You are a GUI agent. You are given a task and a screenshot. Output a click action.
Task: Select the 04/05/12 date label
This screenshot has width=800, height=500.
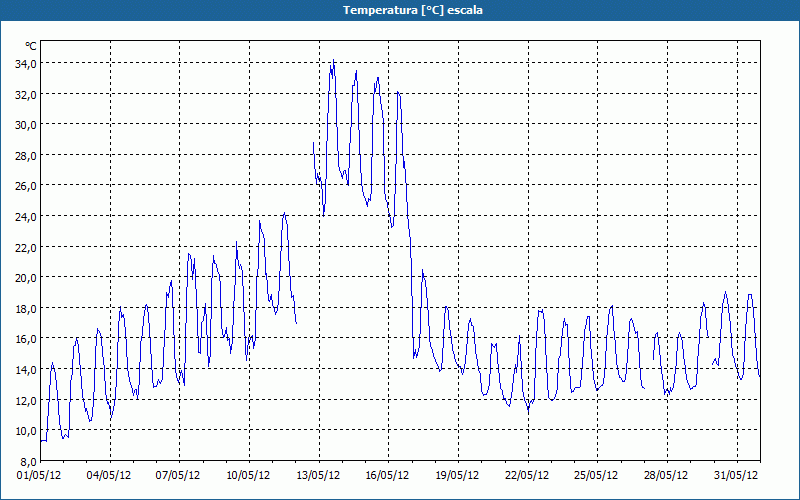point(109,476)
